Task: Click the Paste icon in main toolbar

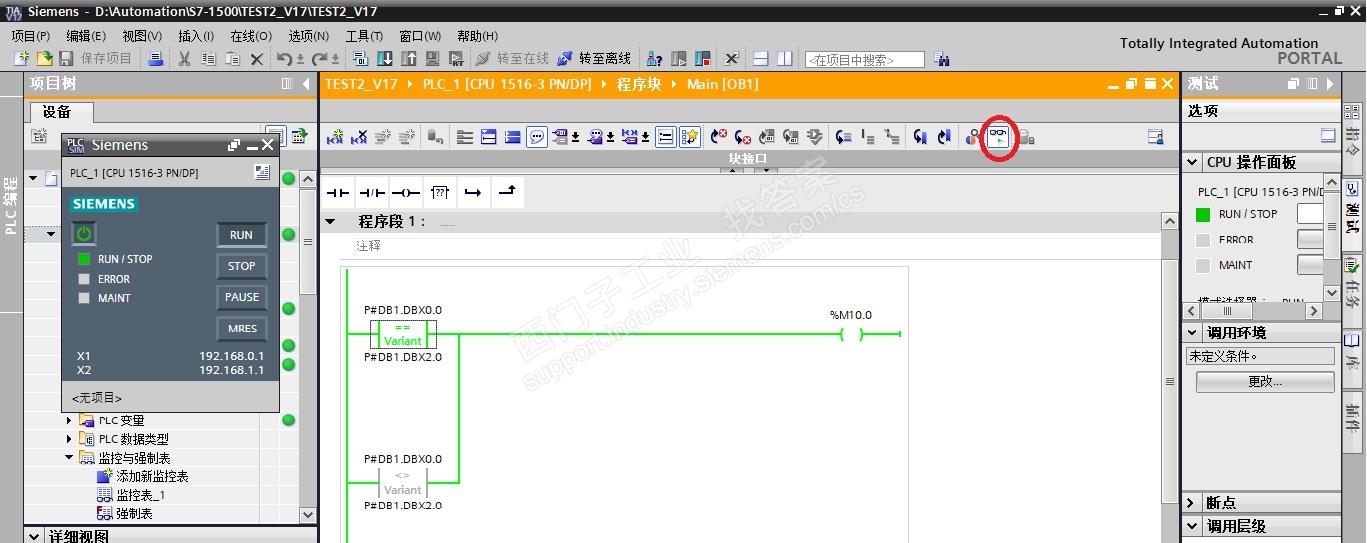Action: pyautogui.click(x=232, y=59)
